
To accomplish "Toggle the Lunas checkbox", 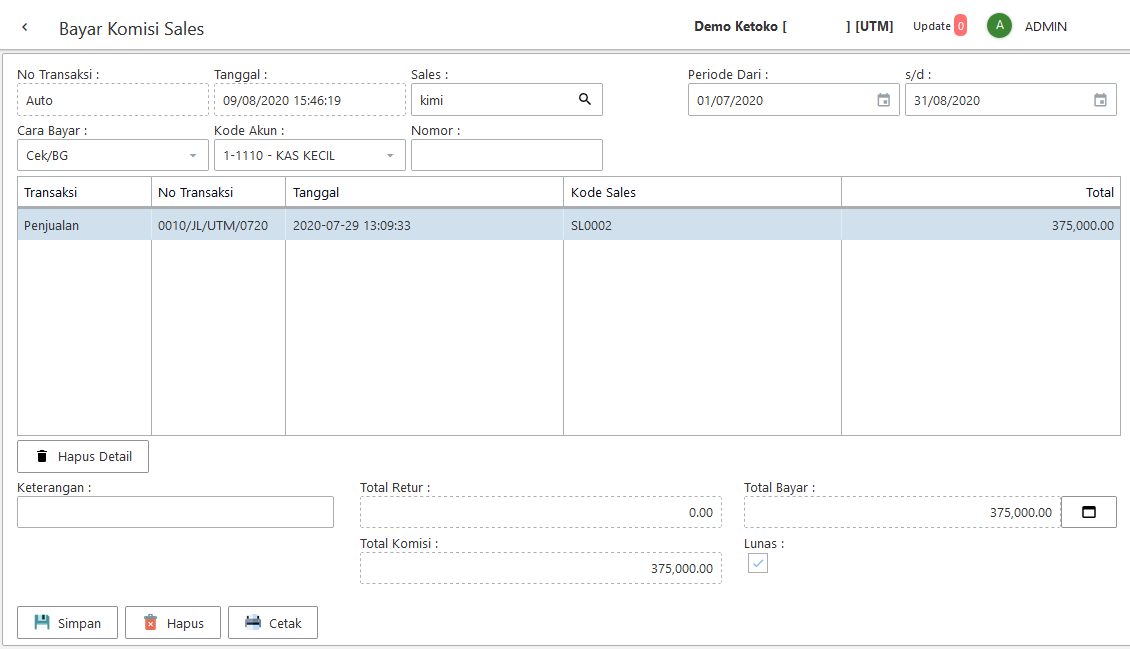I will click(758, 564).
